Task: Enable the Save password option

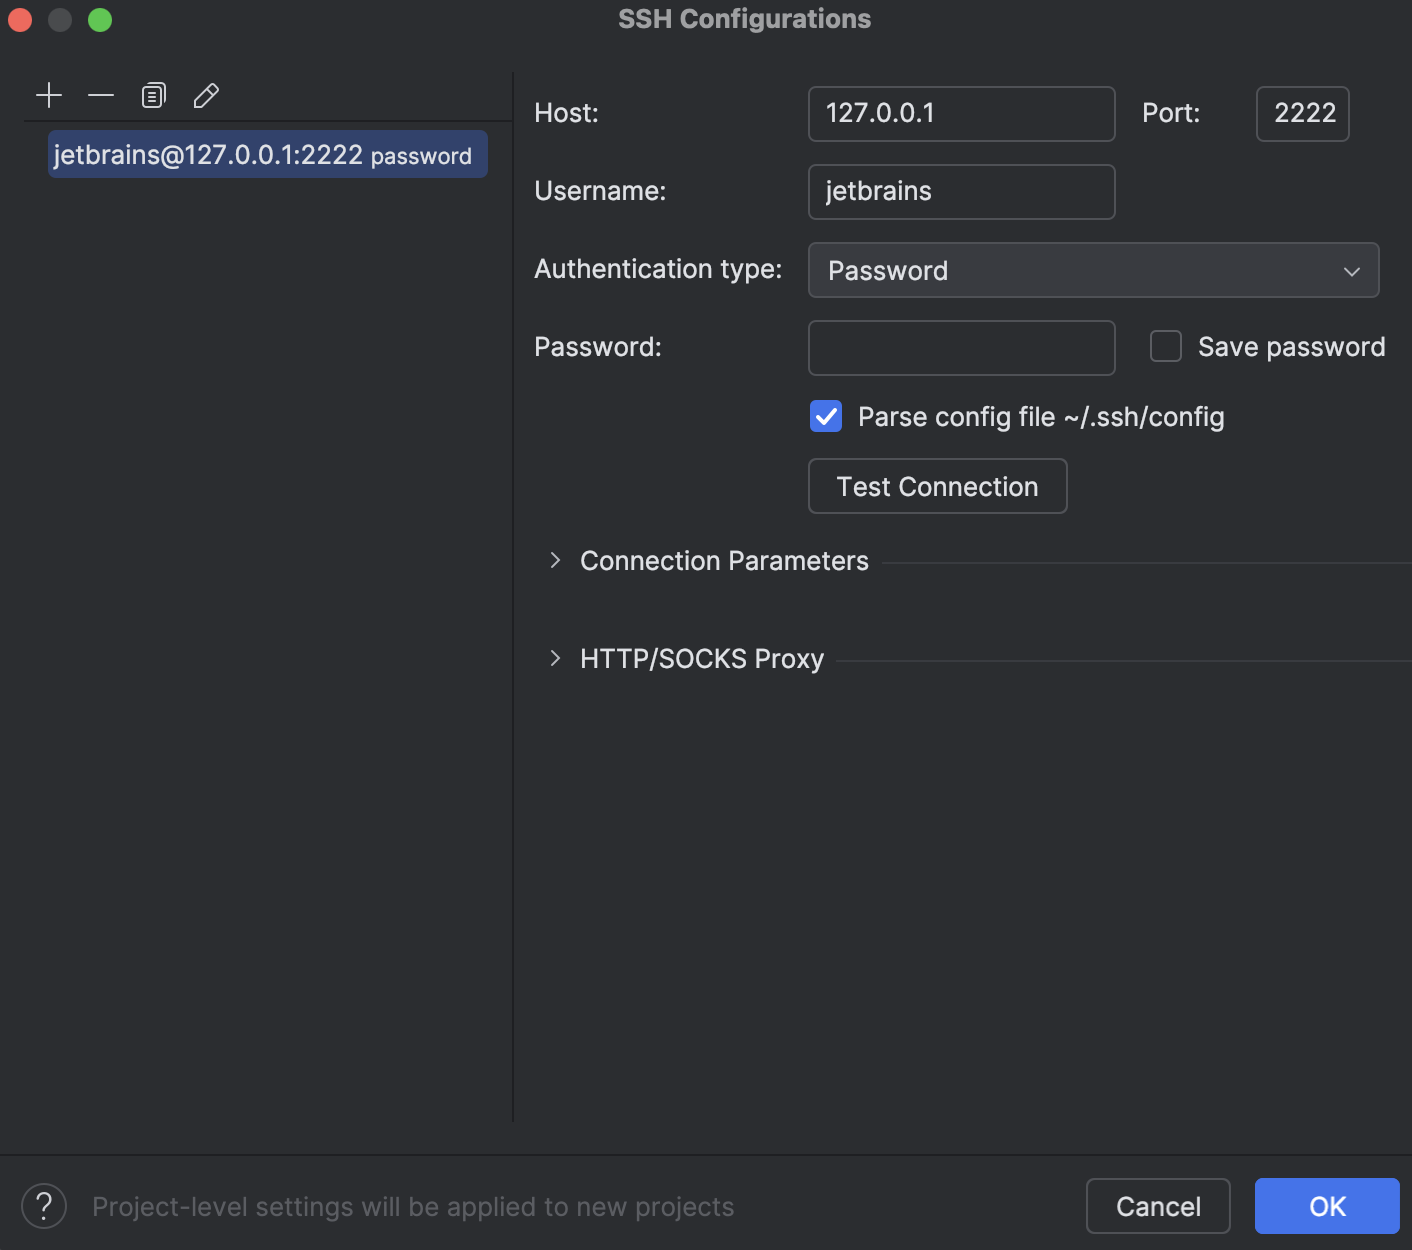Action: (x=1165, y=346)
